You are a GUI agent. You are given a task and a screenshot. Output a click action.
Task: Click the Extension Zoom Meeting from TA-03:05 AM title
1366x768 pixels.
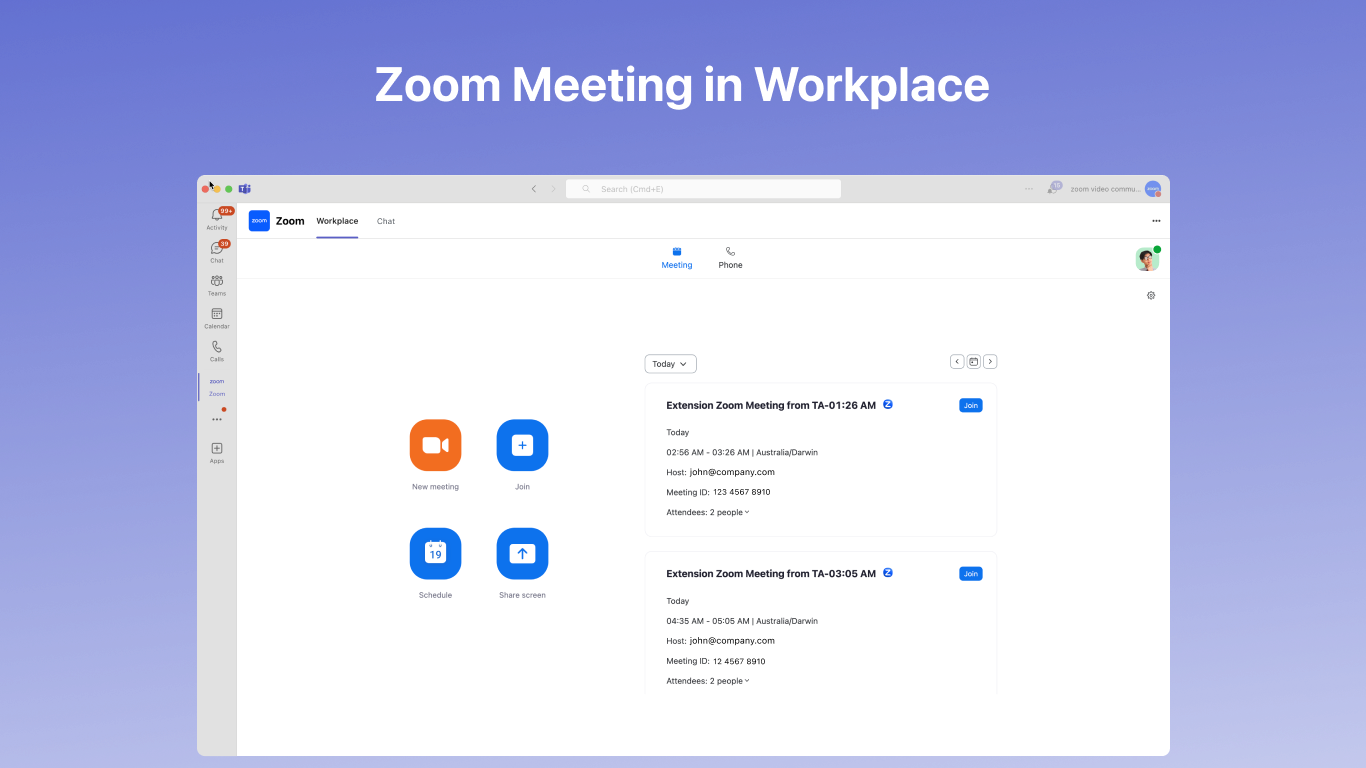pos(771,574)
